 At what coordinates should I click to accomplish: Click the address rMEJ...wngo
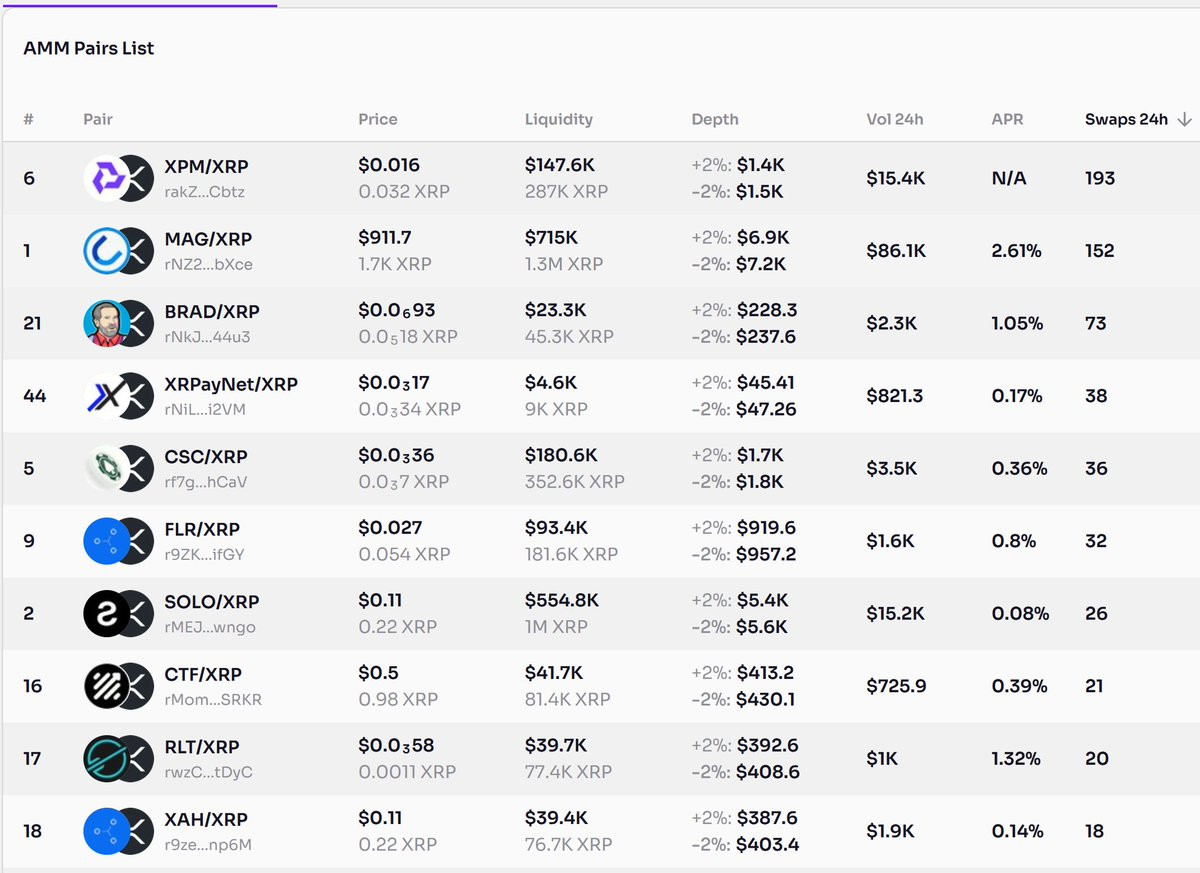click(210, 627)
